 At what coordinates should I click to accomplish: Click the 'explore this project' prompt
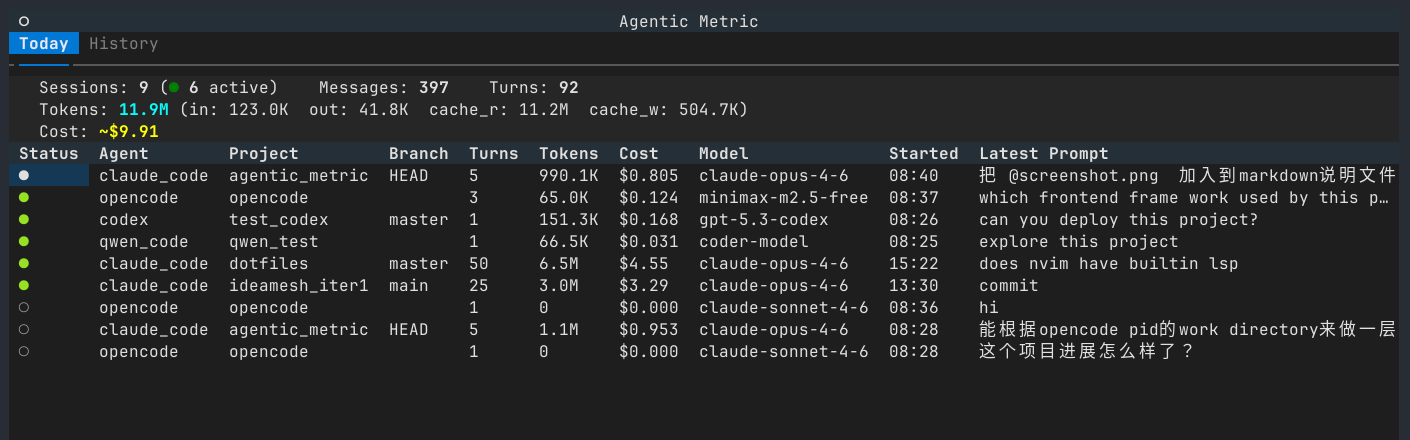pyautogui.click(x=1079, y=241)
